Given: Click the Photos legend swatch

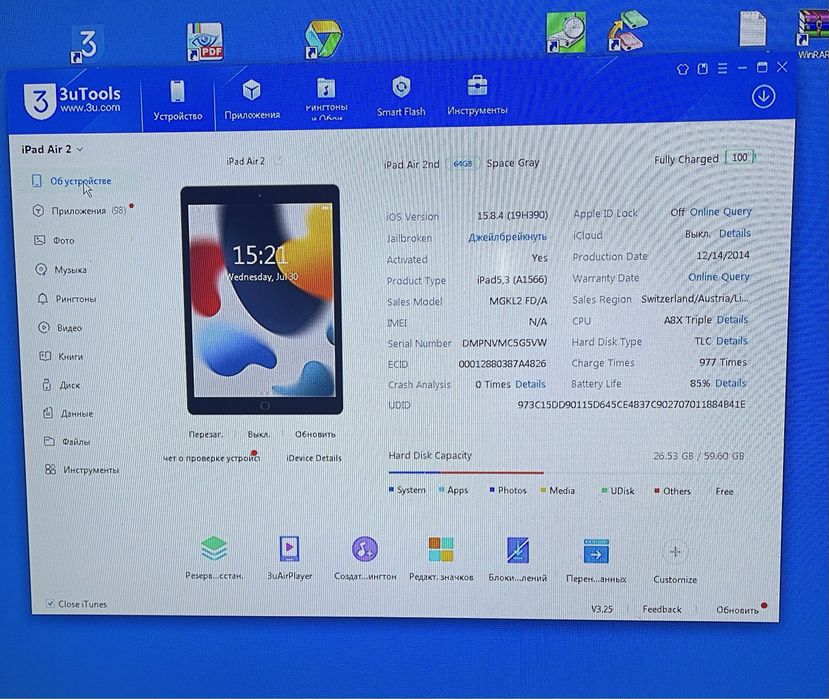Looking at the screenshot, I should point(492,490).
